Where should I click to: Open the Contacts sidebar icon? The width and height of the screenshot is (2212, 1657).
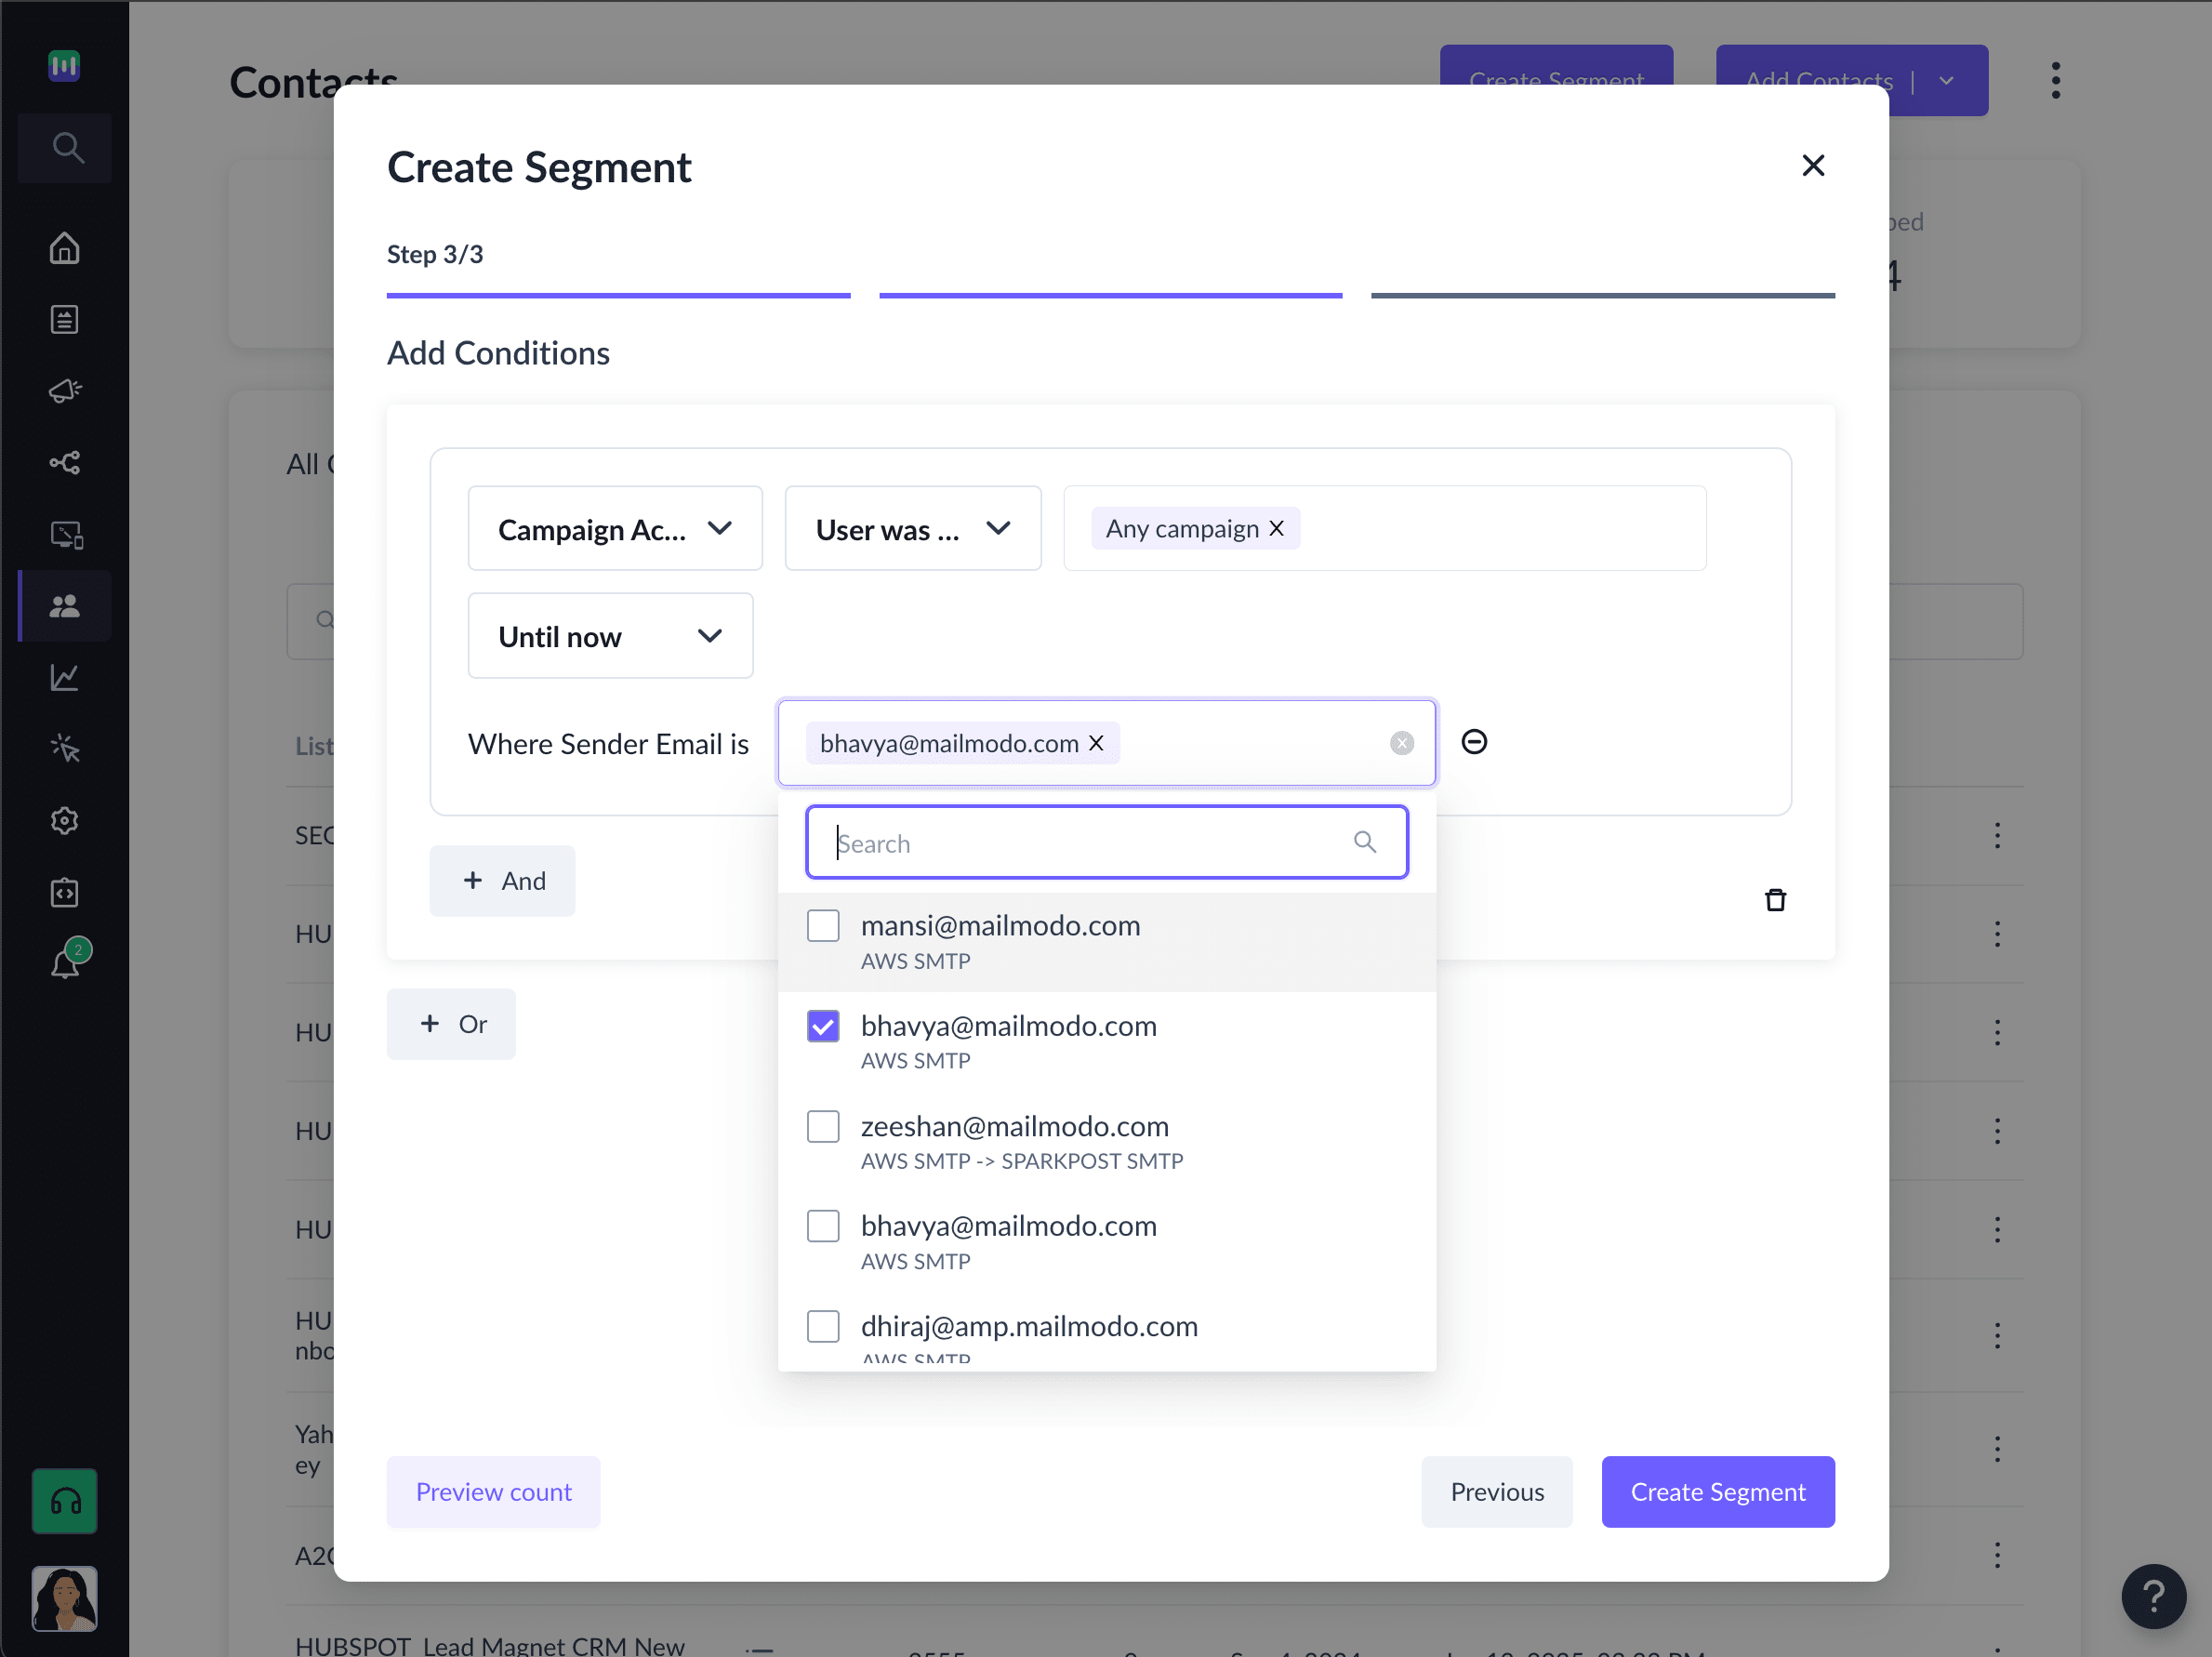click(x=65, y=606)
